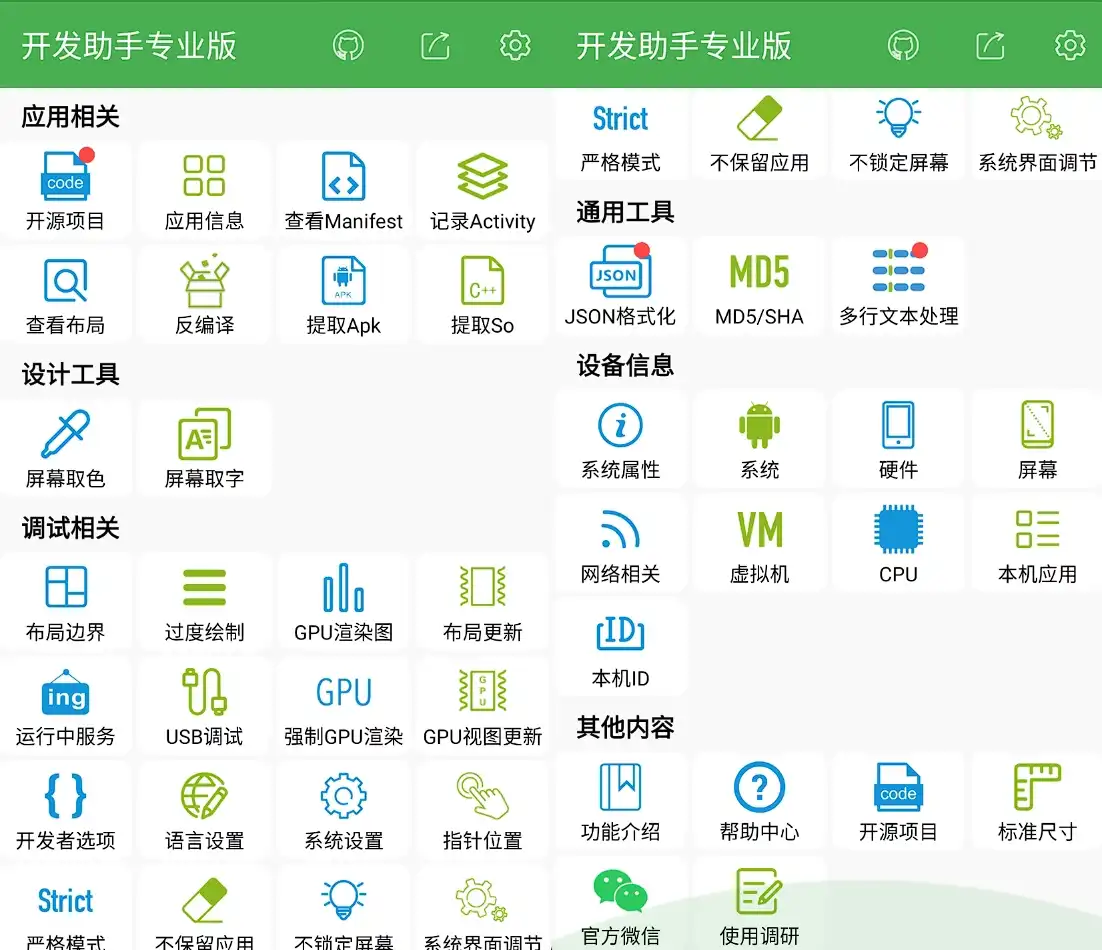Image resolution: width=1102 pixels, height=950 pixels.
Task: Open the 提取So tool
Action: point(483,295)
